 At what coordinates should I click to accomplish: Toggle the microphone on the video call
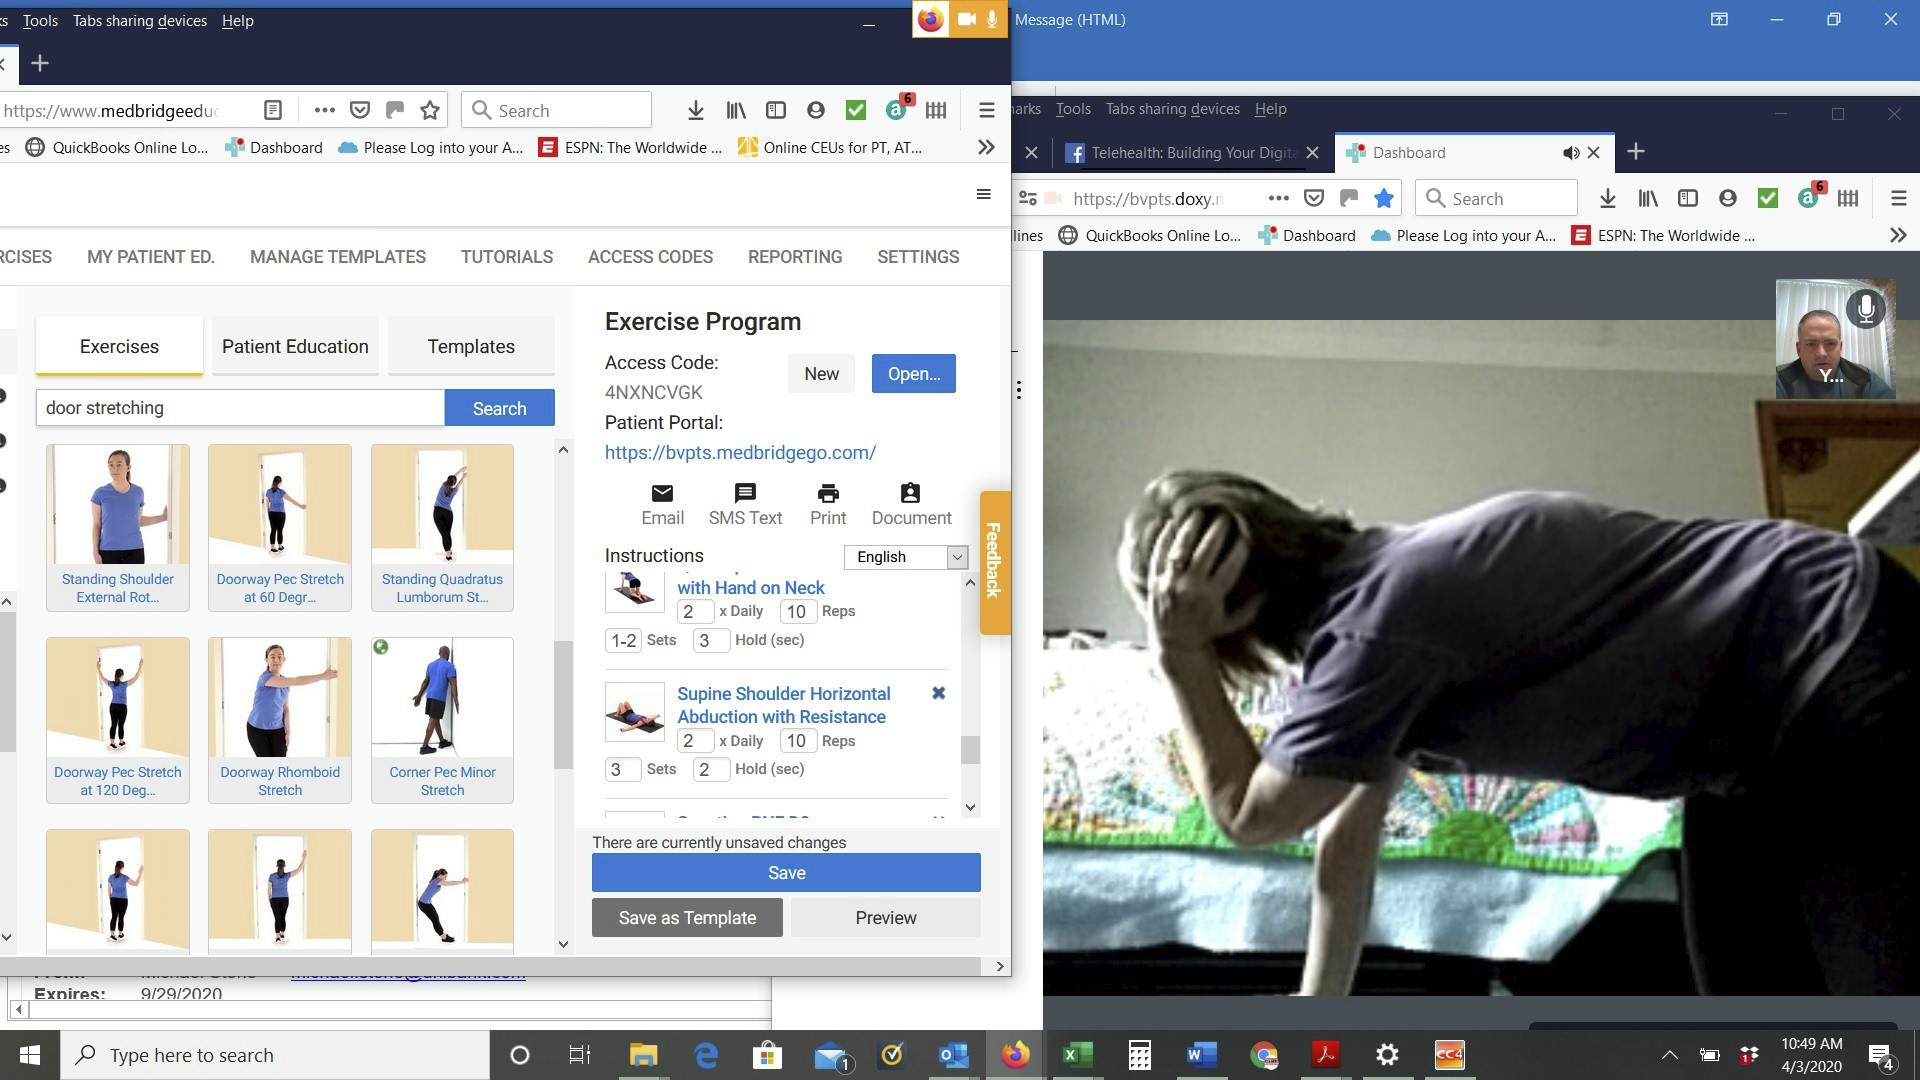[1865, 309]
